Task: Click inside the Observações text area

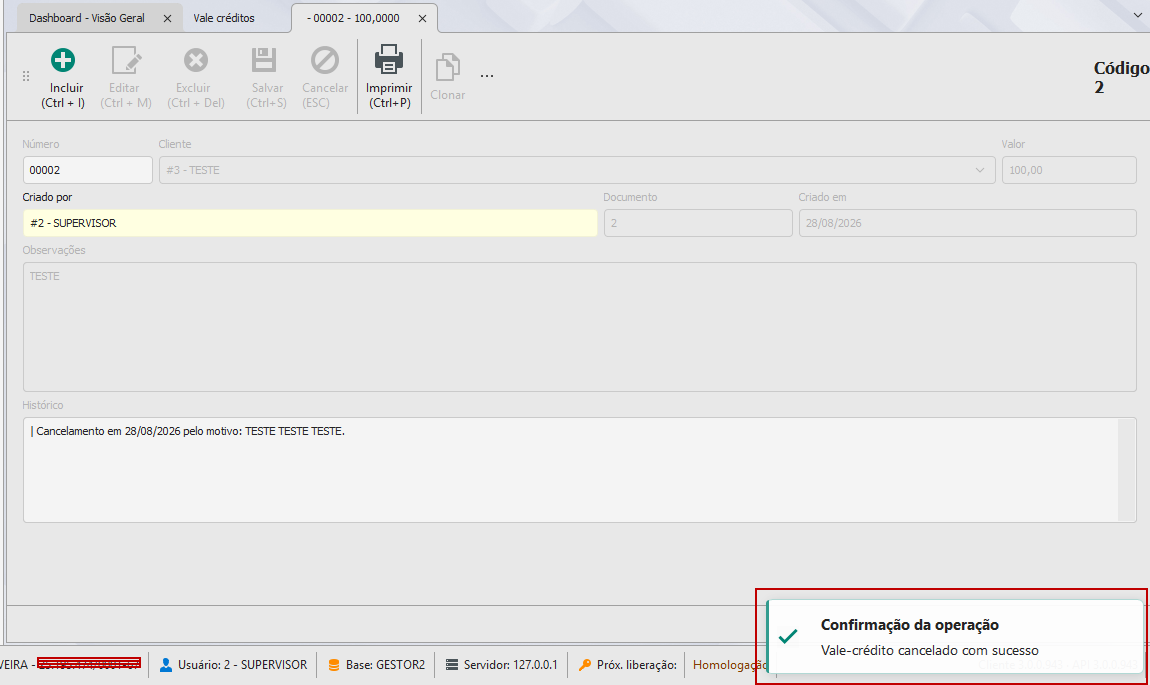Action: tap(579, 327)
